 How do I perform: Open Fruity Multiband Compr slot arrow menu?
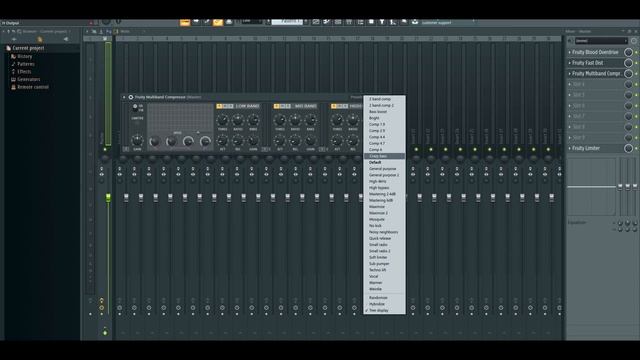pyautogui.click(x=569, y=73)
